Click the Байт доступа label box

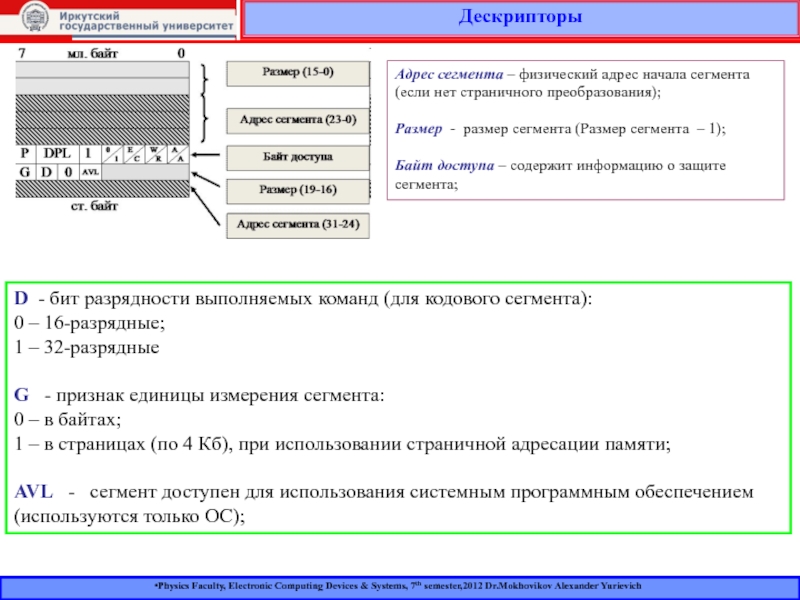(x=298, y=157)
